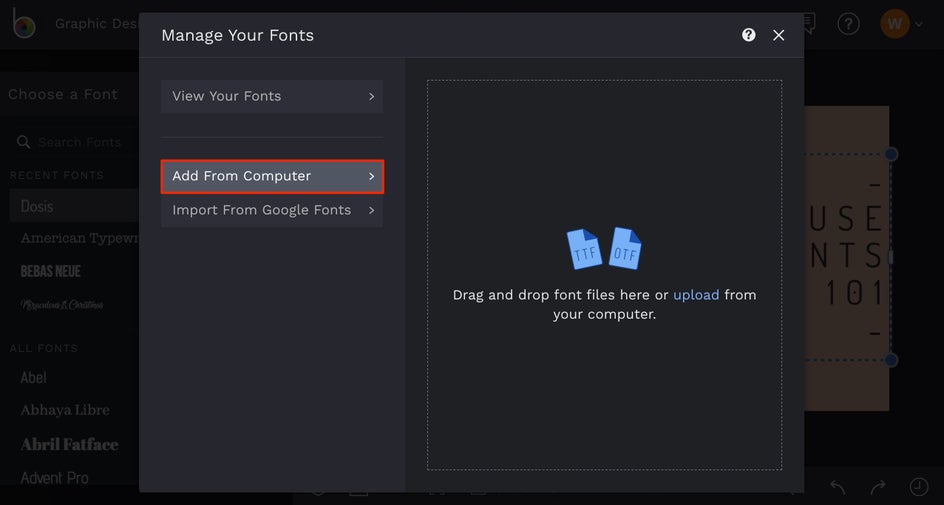944x505 pixels.
Task: Click the TTF file icon
Action: pos(585,250)
